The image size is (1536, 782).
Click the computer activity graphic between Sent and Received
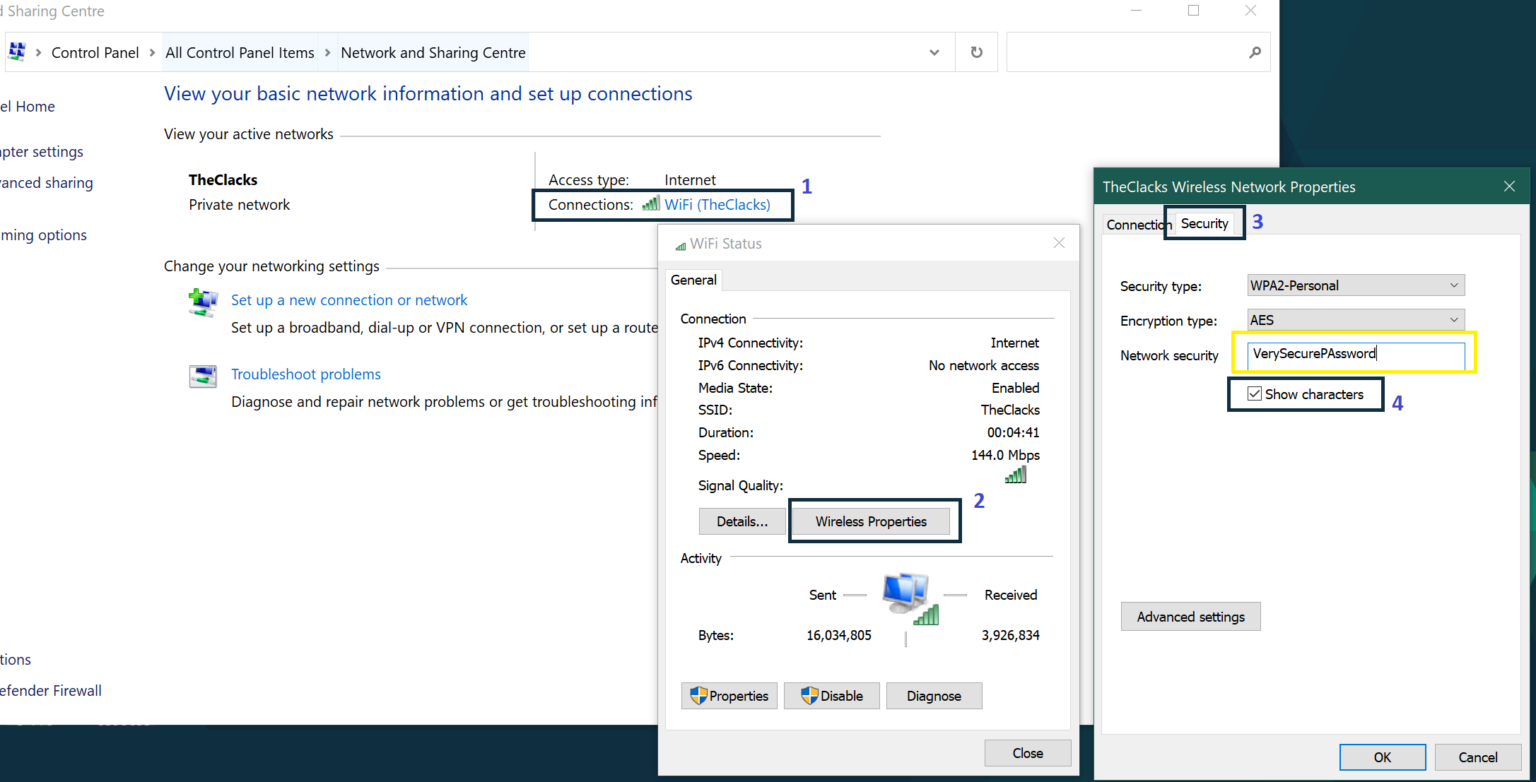(x=907, y=593)
